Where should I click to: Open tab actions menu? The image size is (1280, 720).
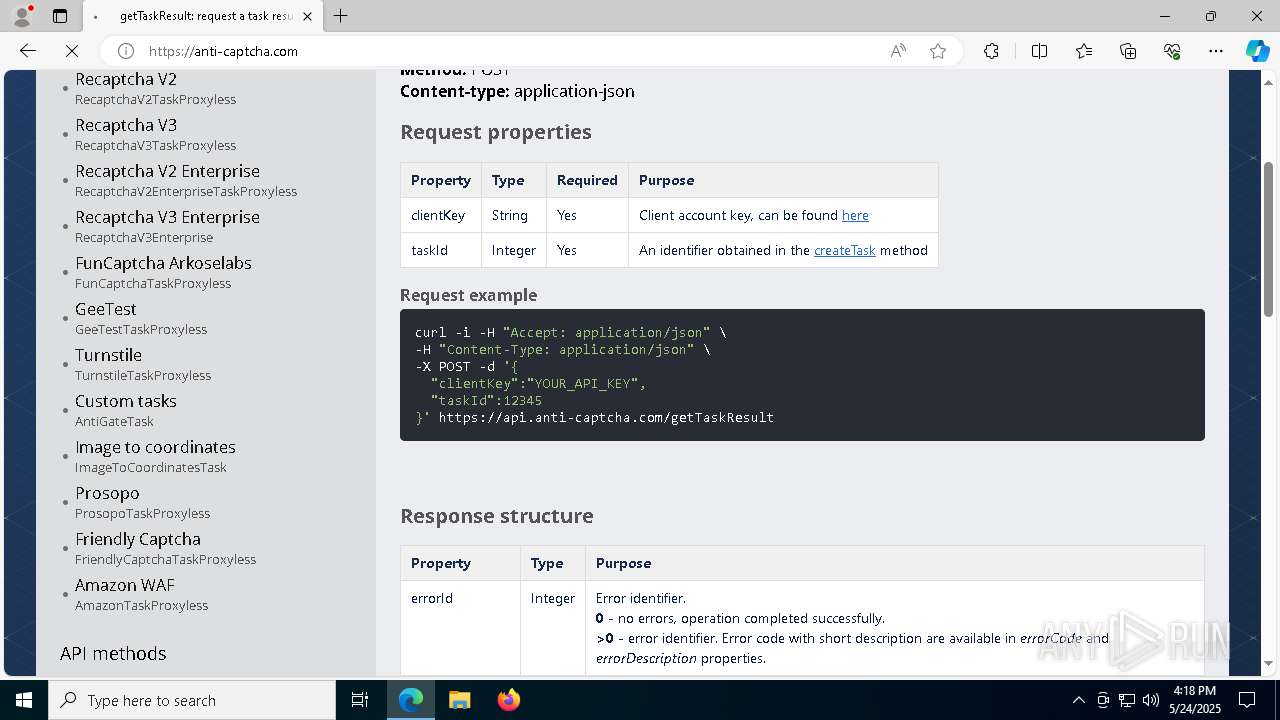pos(60,16)
